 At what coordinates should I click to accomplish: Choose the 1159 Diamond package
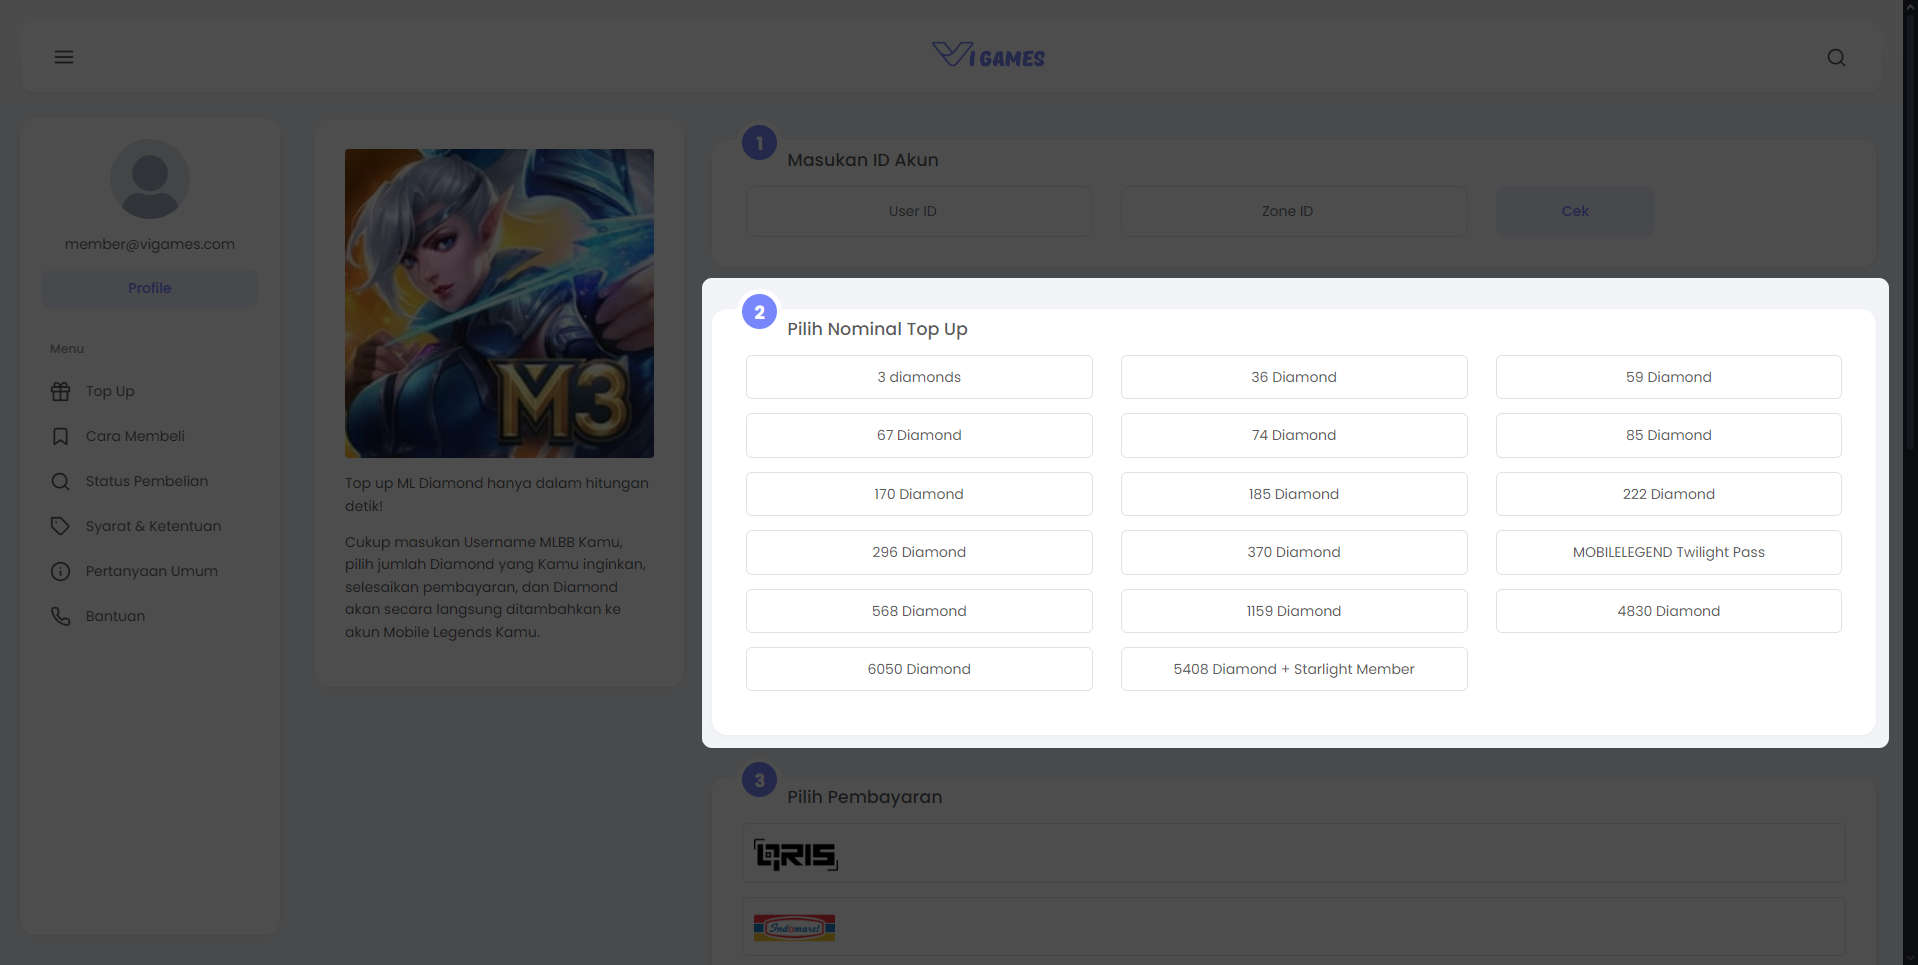(x=1294, y=611)
